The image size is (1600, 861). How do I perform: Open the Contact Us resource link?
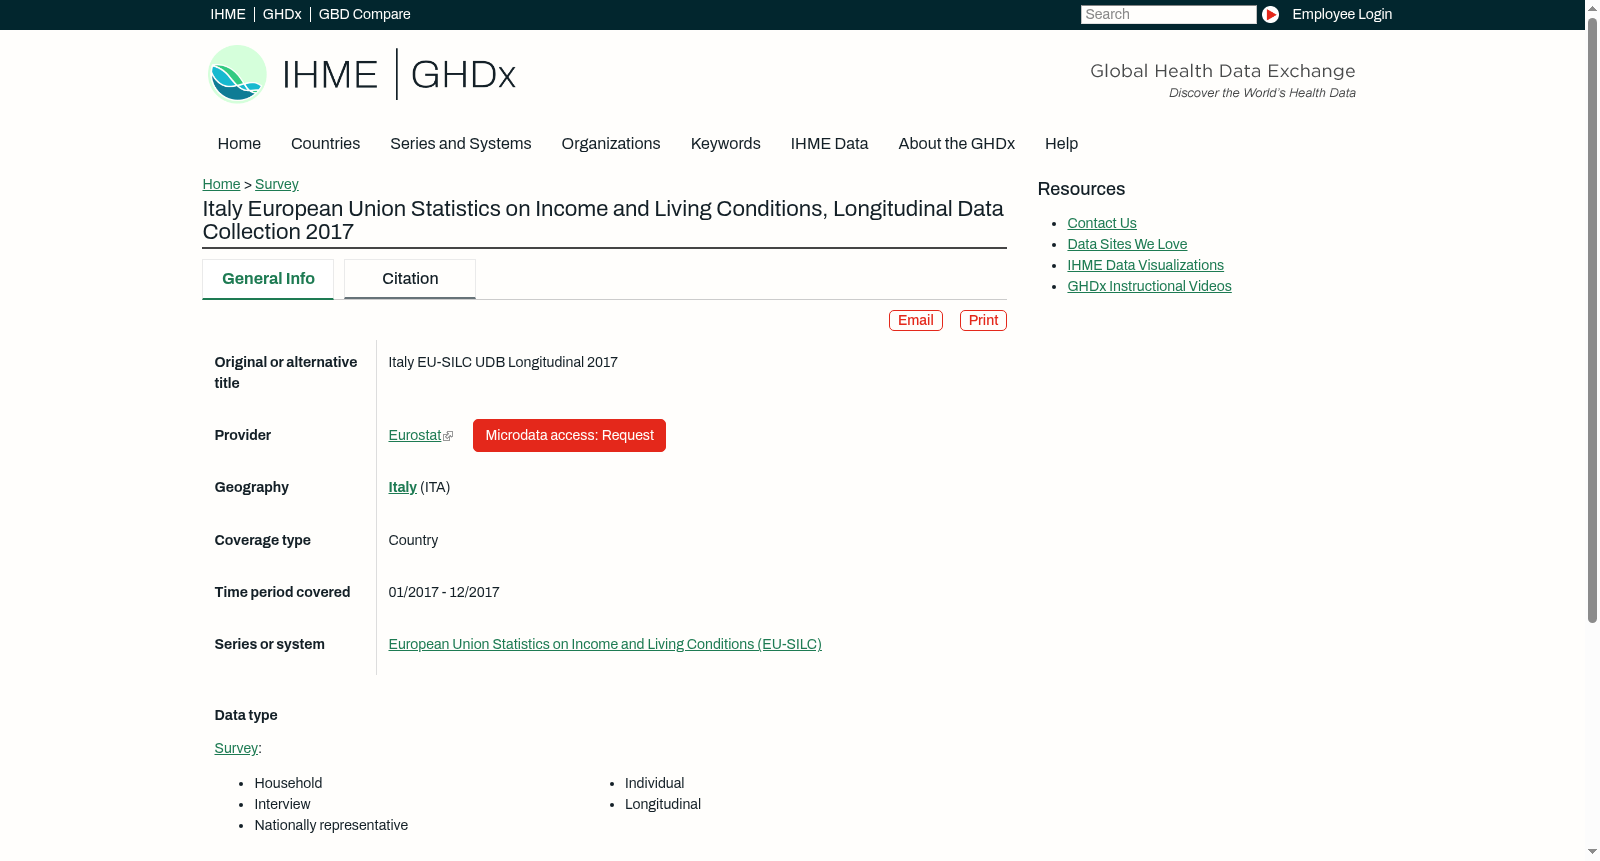click(x=1102, y=223)
